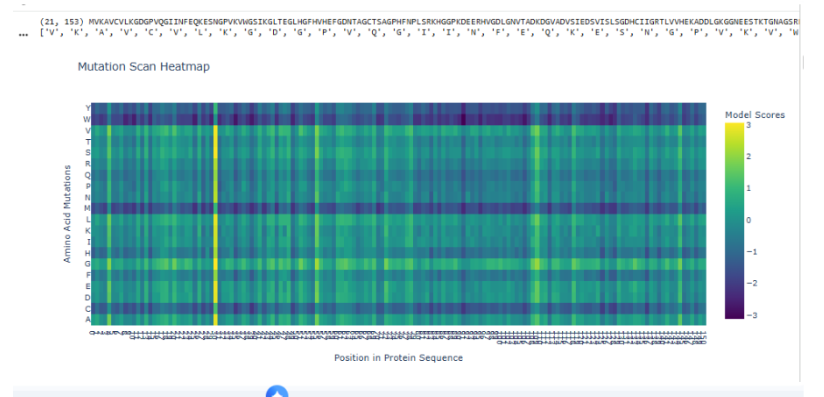Click y-axis tick label E
Viewport: 824px width, 397px height.
88,286
